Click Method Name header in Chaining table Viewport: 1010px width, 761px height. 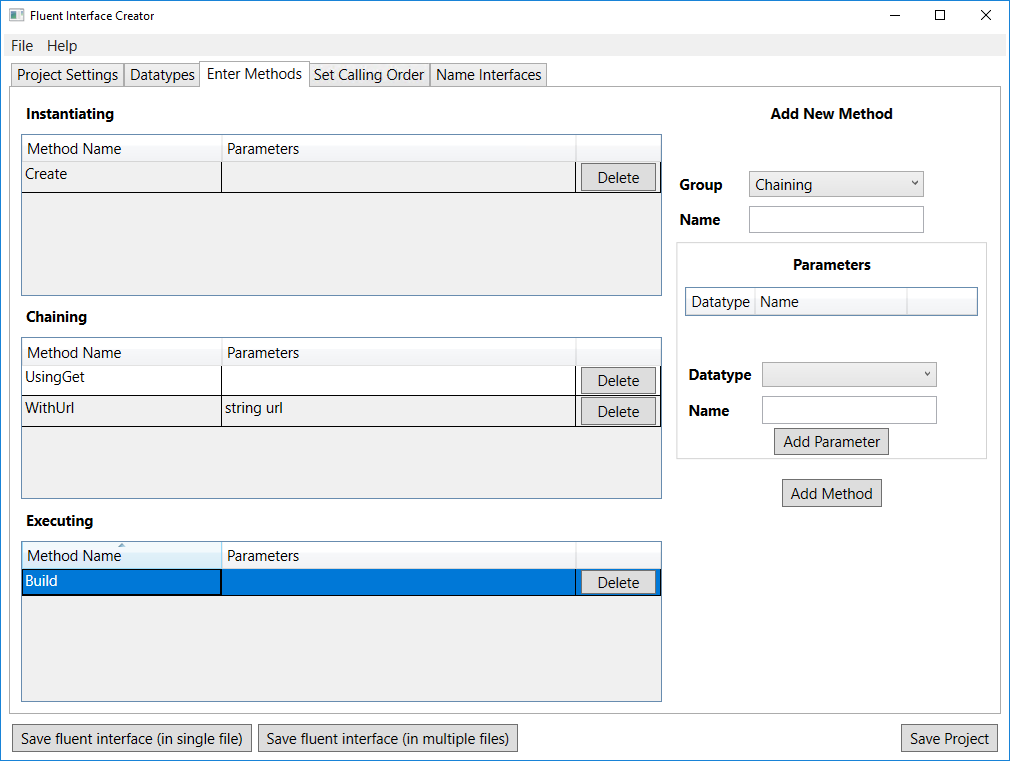click(x=122, y=352)
